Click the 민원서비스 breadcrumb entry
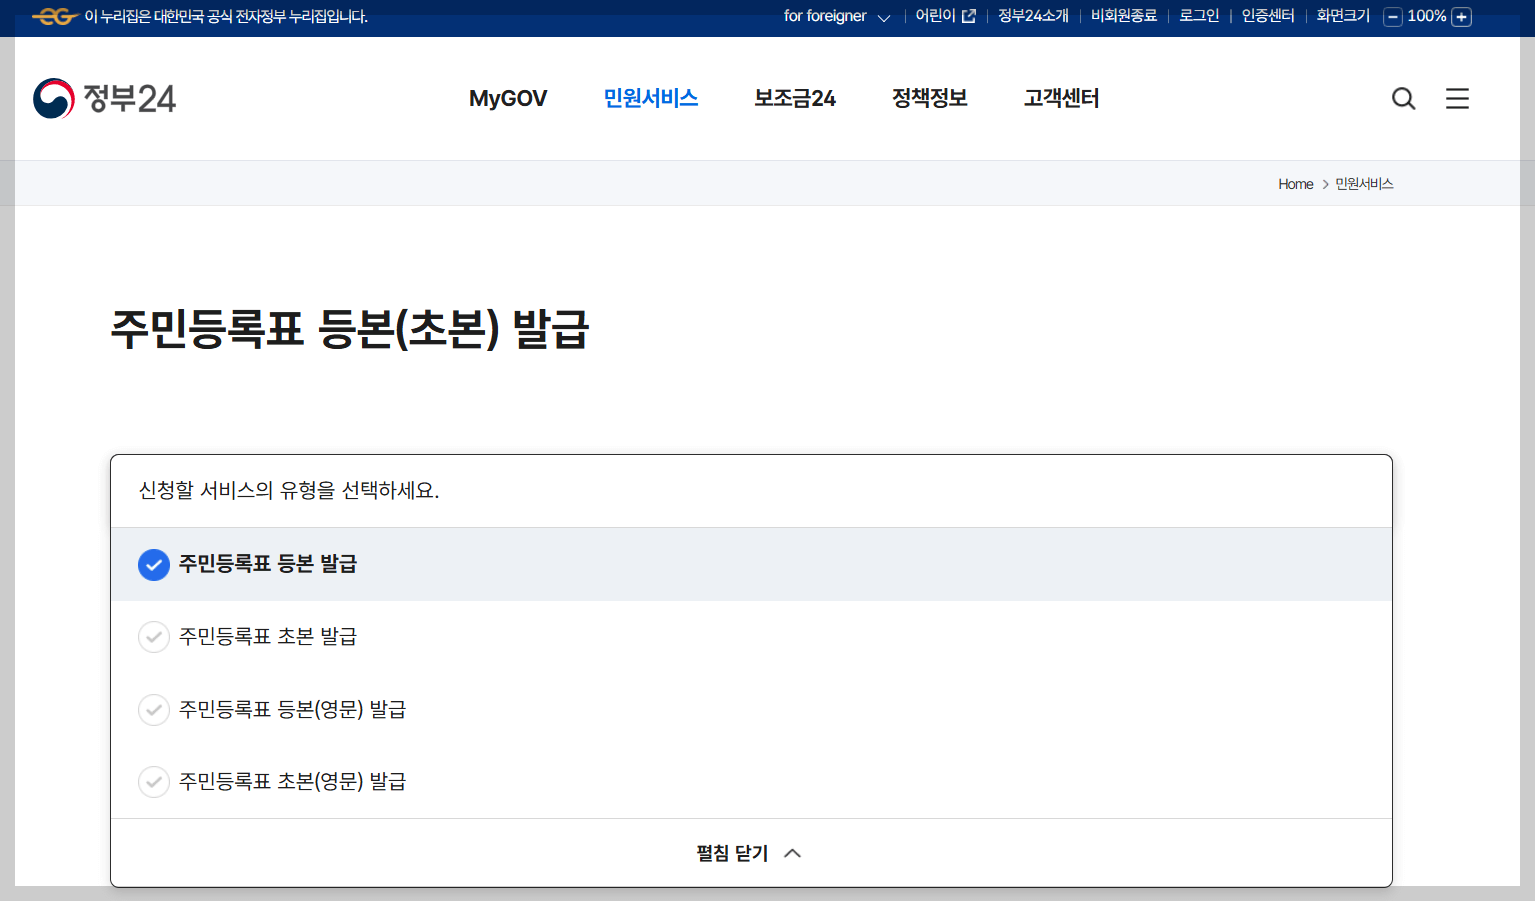This screenshot has width=1535, height=901. point(1363,184)
